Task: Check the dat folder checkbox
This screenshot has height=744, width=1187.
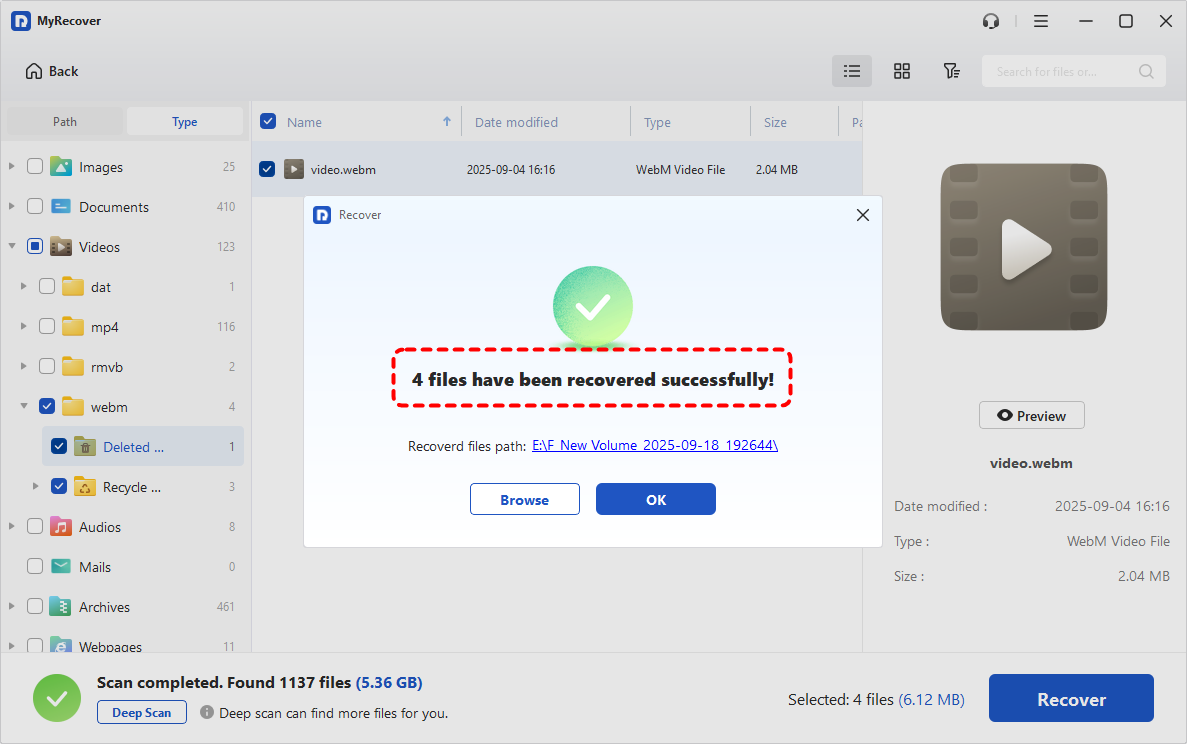Action: [47, 286]
